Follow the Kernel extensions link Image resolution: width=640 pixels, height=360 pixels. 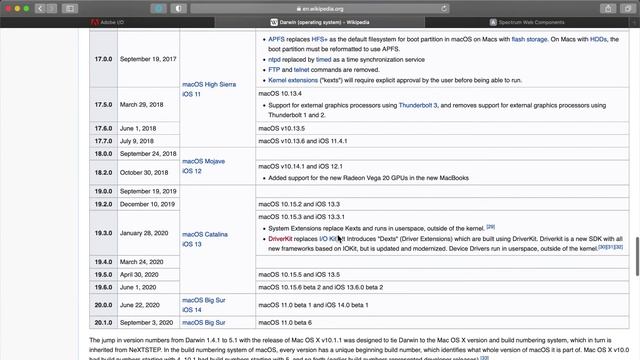(x=293, y=80)
